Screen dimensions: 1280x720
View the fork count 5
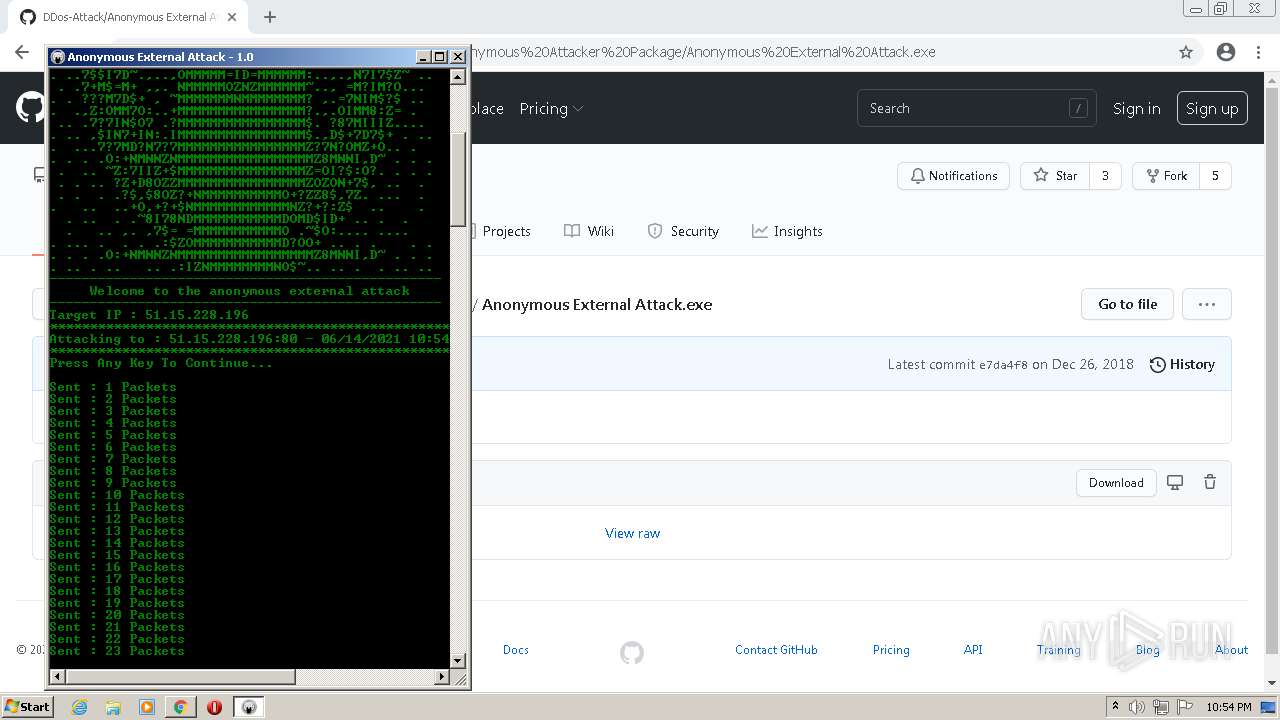click(1215, 176)
